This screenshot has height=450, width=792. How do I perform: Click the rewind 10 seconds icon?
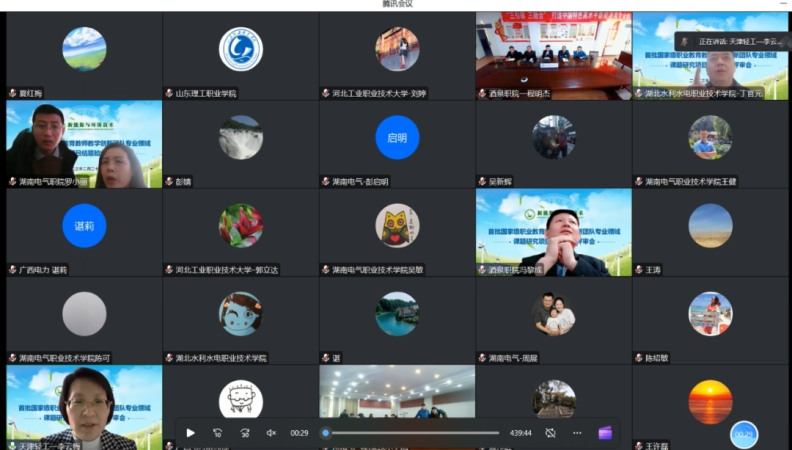[217, 433]
